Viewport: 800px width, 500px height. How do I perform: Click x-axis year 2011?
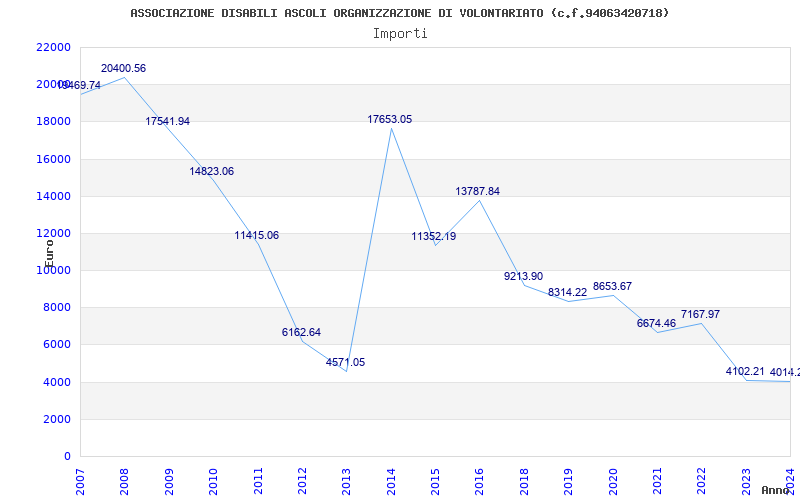[258, 481]
